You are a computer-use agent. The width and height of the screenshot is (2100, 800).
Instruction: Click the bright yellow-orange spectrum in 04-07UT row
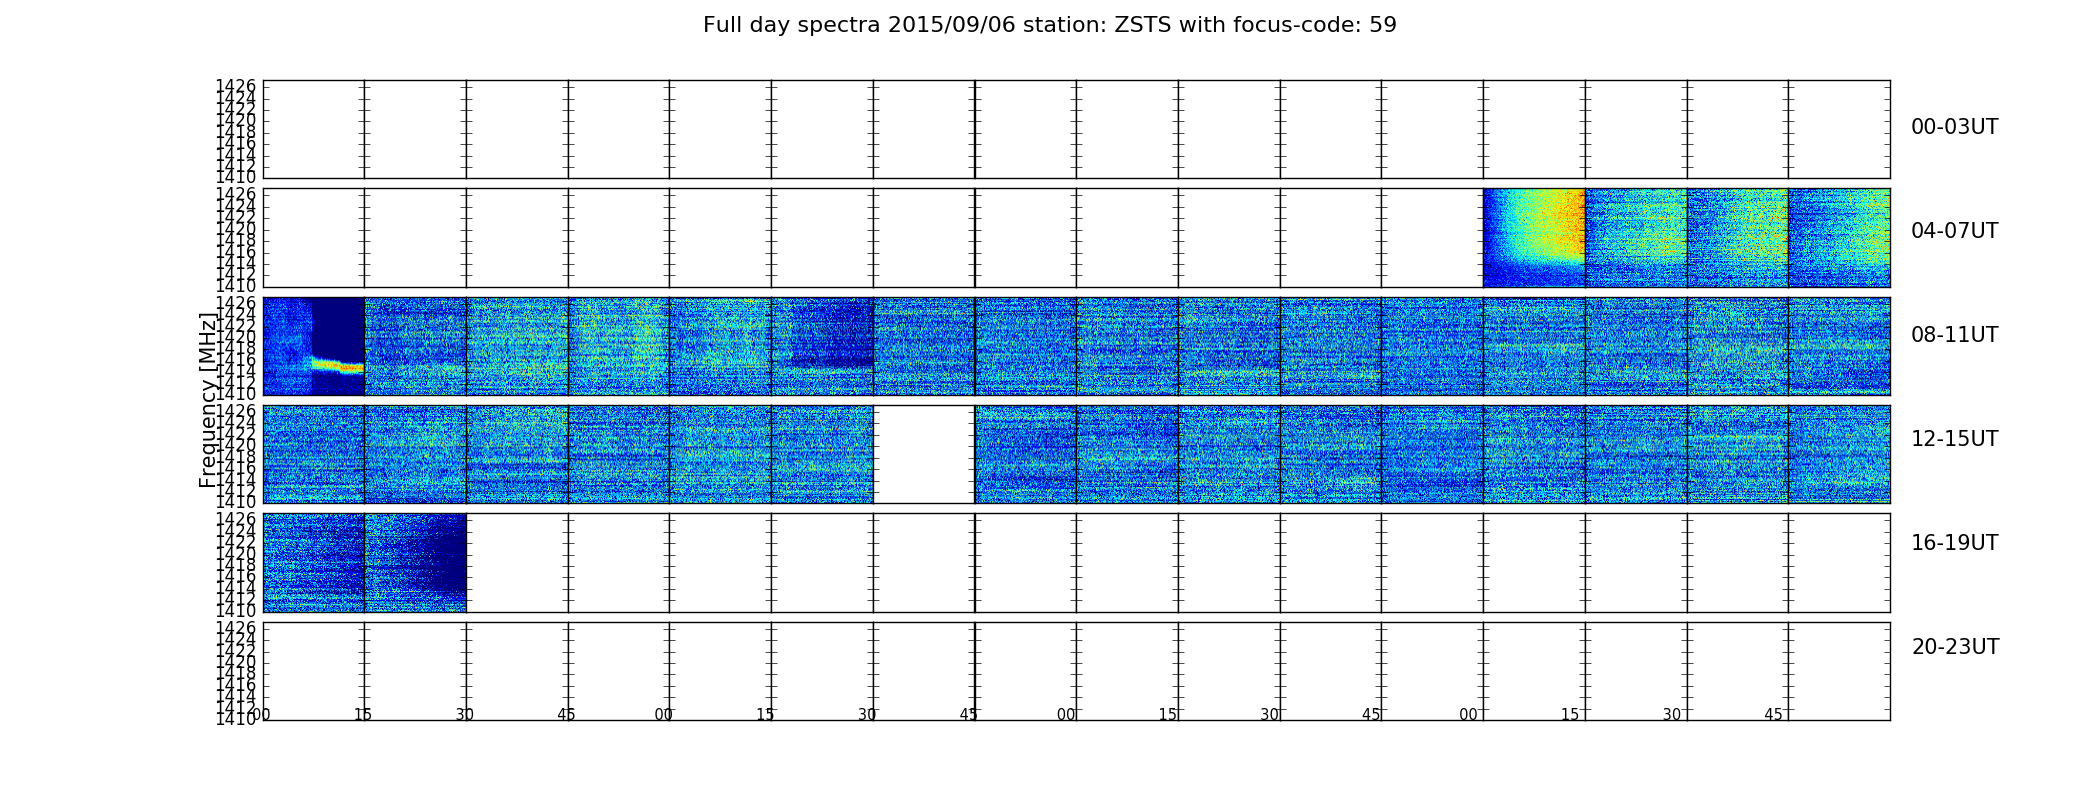(x=1534, y=238)
